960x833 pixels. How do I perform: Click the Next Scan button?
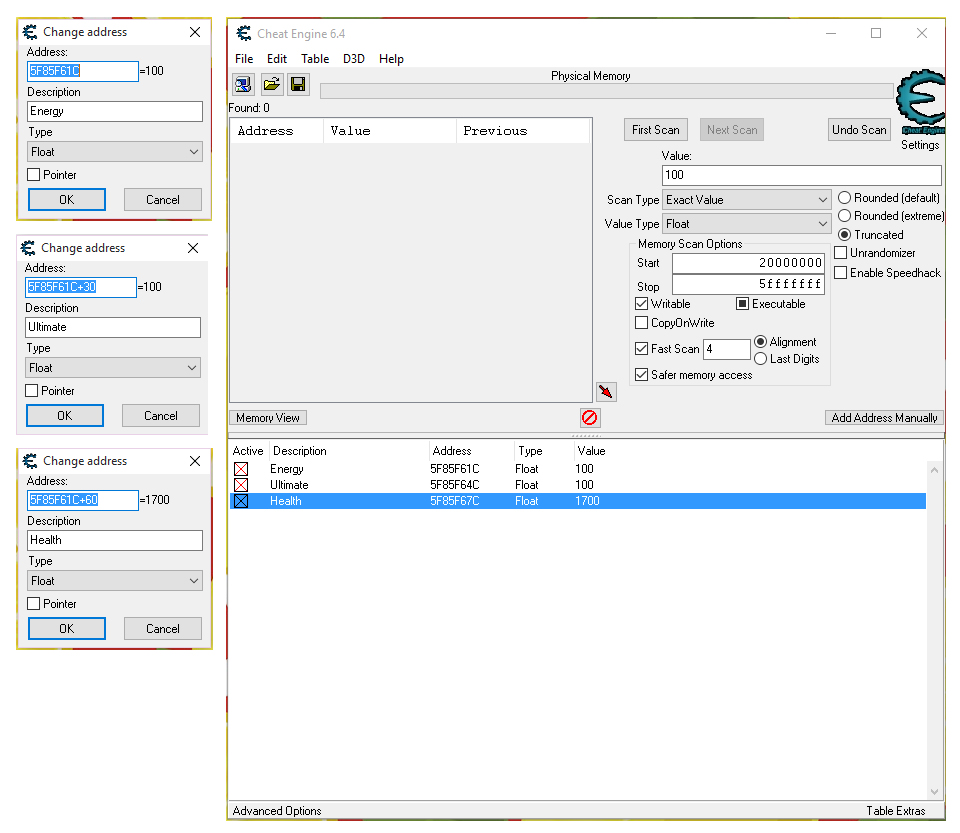click(732, 130)
